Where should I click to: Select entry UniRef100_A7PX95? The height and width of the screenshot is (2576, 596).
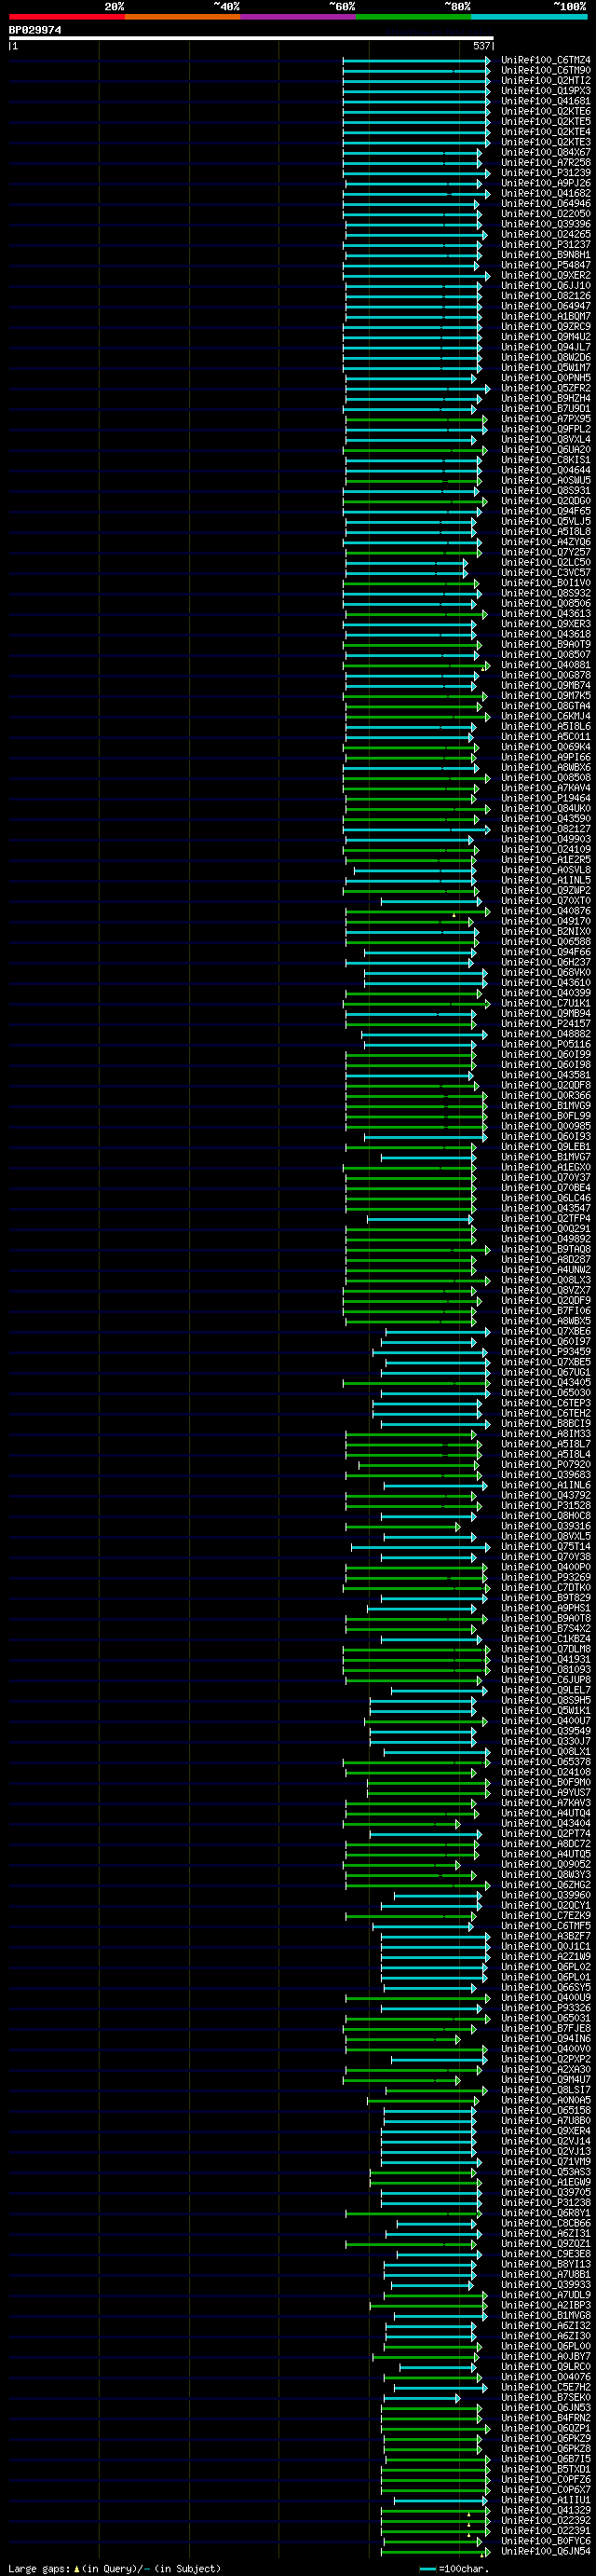[x=546, y=419]
